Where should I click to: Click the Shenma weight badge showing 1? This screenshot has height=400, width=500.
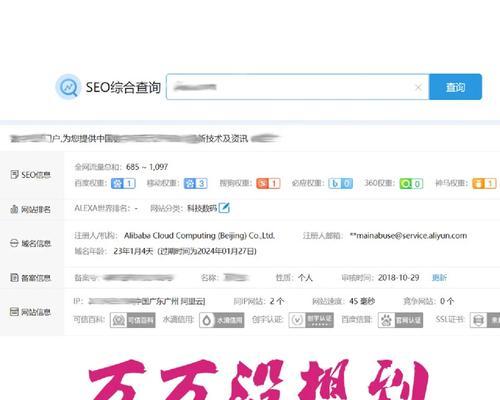pos(484,183)
